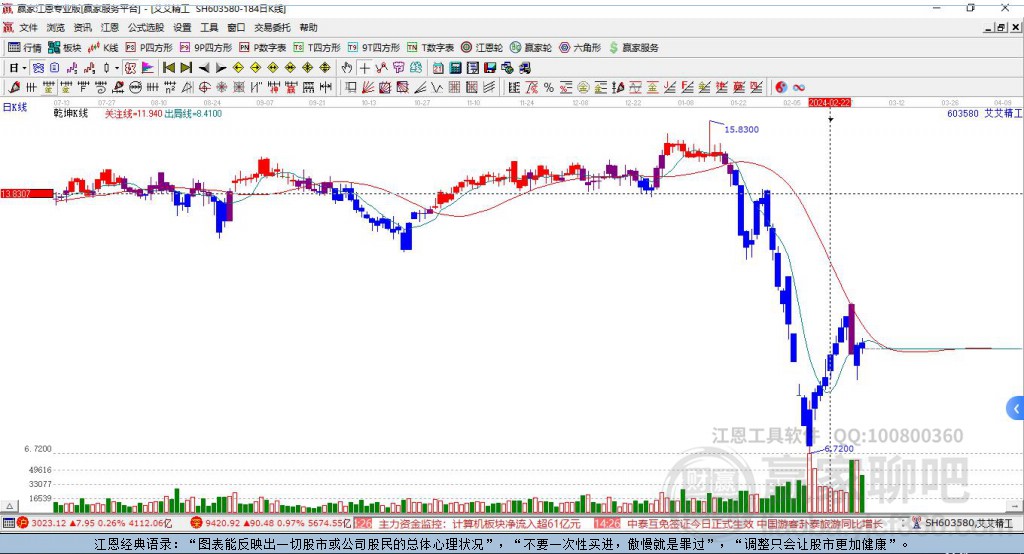Jump to first bar with skip-to-start icon

click(168, 68)
